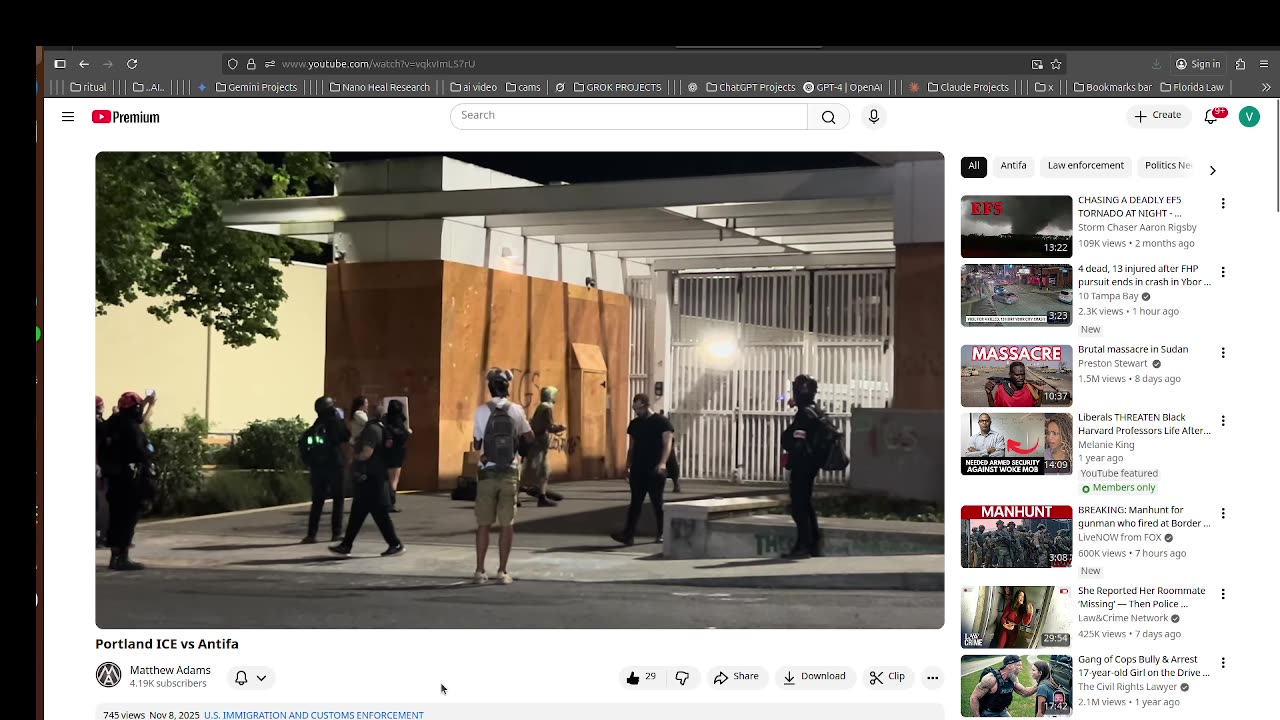Open U.S. Immigration and Customs Enforcement link
1280x720 pixels.
pos(314,715)
